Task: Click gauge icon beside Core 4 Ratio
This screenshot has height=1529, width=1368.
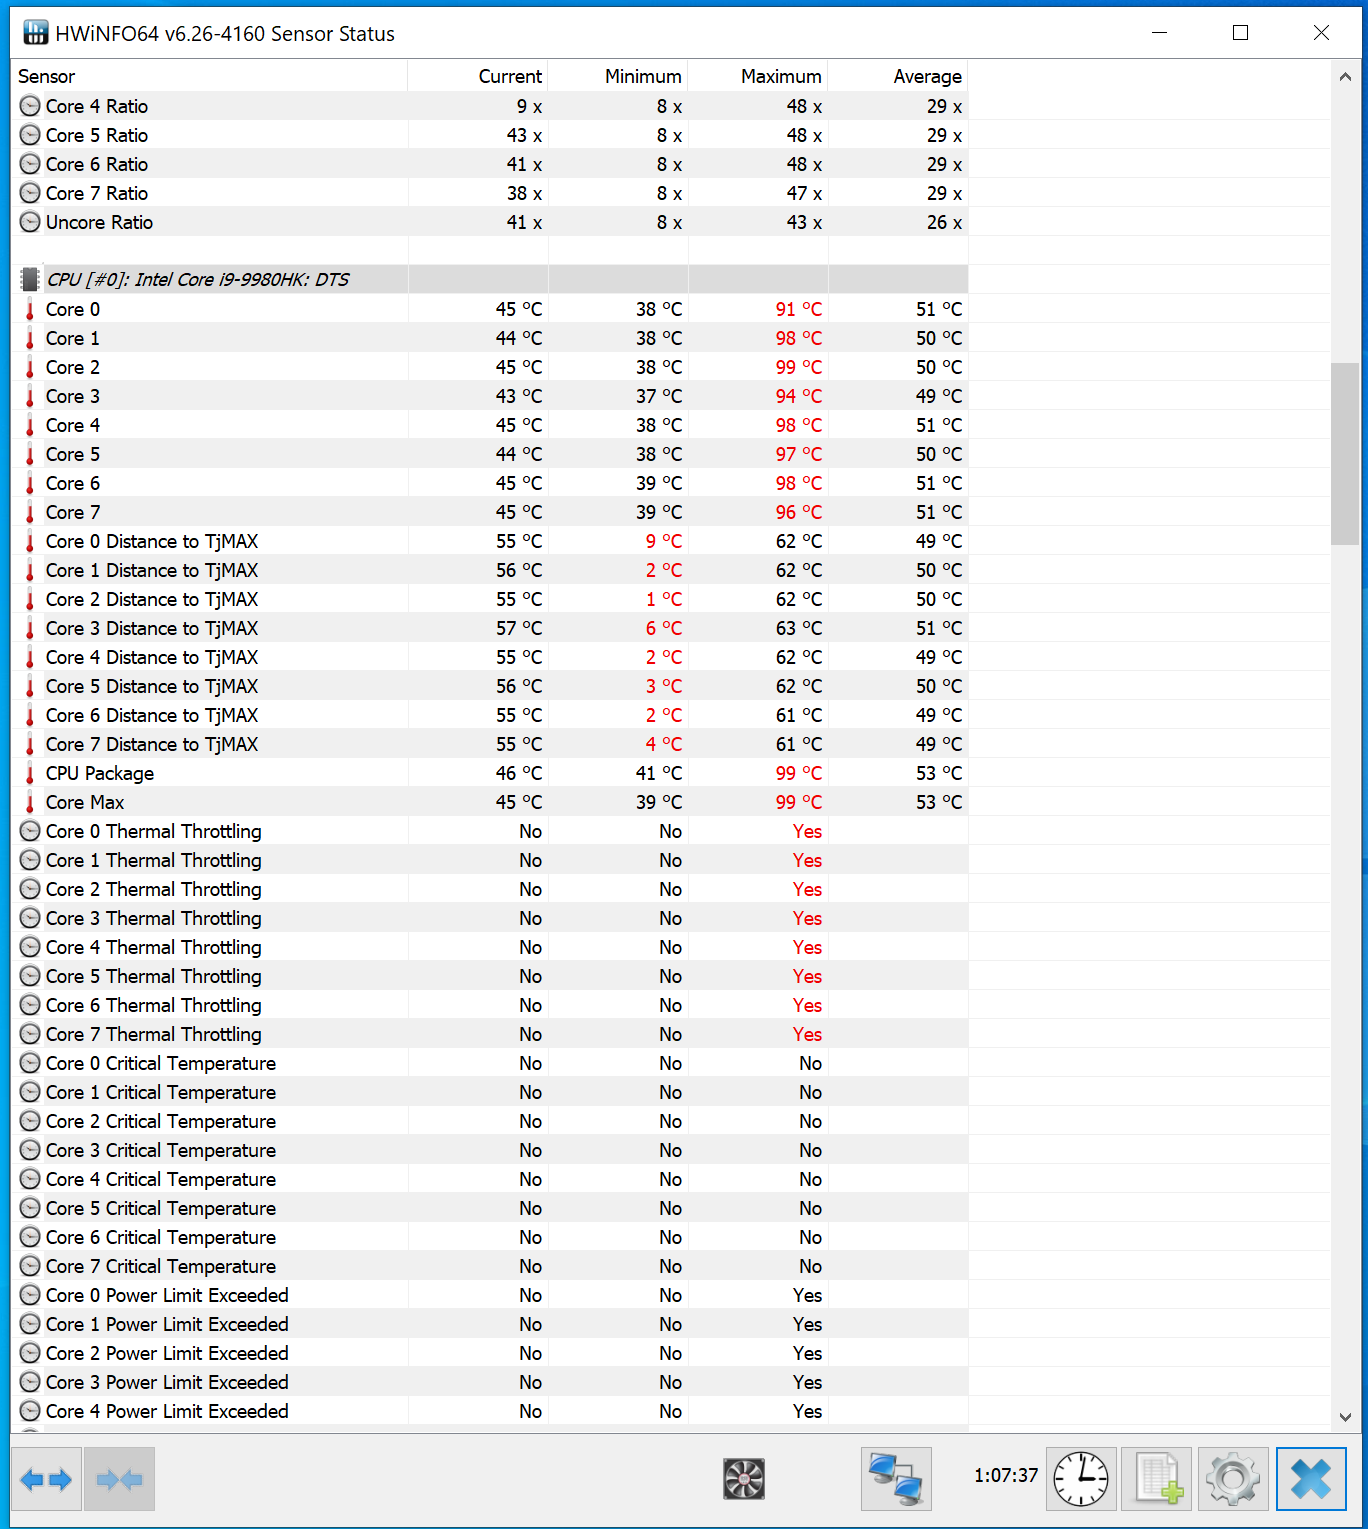Action: point(30,106)
